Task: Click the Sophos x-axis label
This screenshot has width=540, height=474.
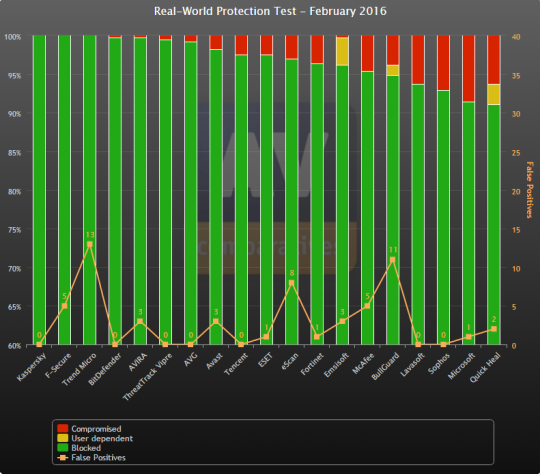Action: click(439, 363)
